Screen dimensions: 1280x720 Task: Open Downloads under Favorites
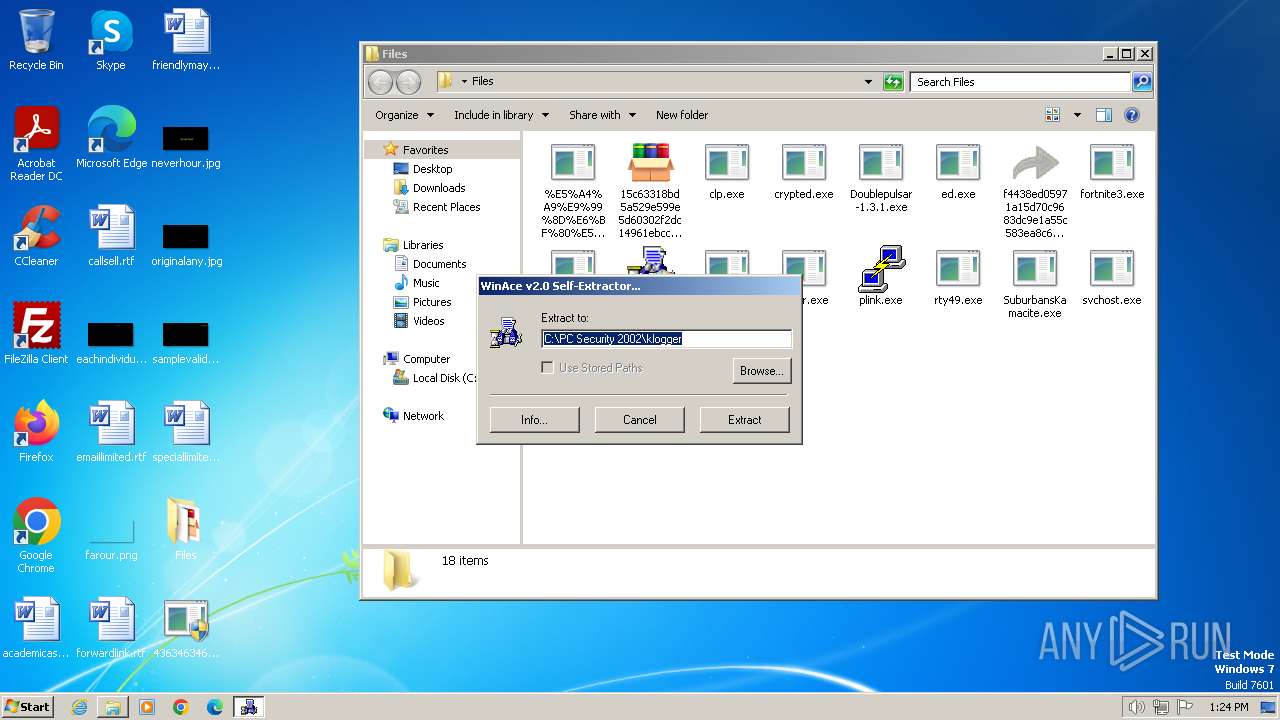(439, 188)
